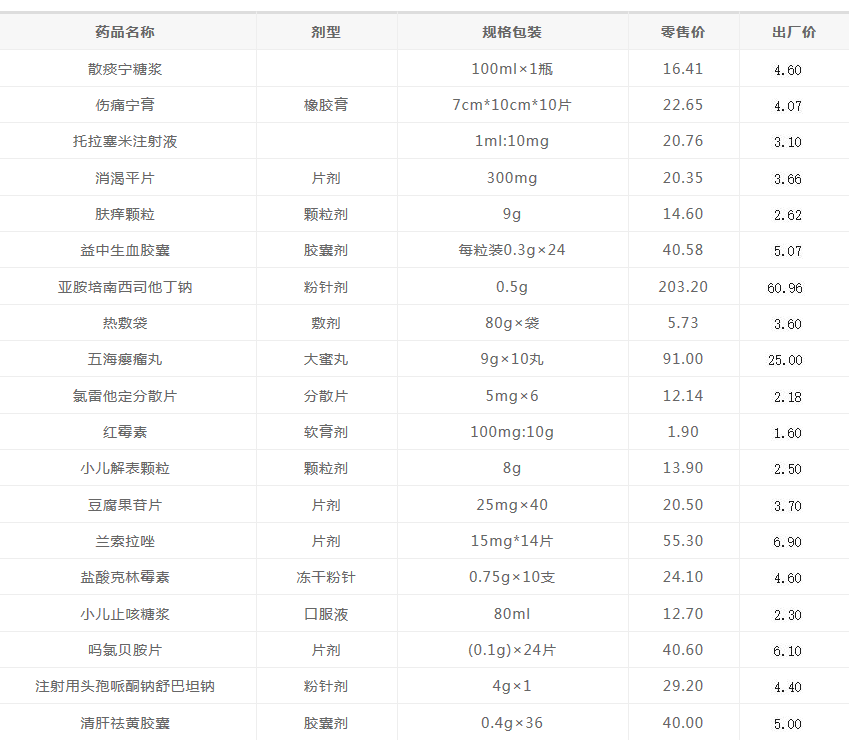The height and width of the screenshot is (740, 849).
Task: Click the 橡胶膏 dosage form cell
Action: 326,104
